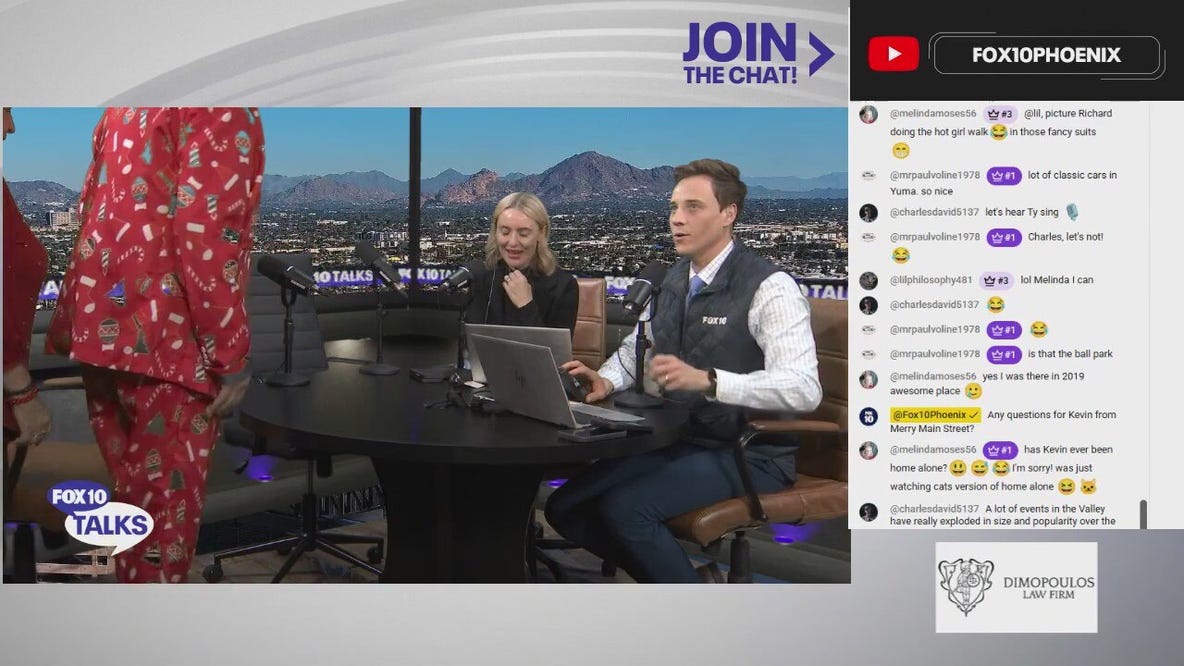Image resolution: width=1184 pixels, height=666 pixels.
Task: Open avatar beside "yes I was there in 2019"
Action: pos(868,379)
